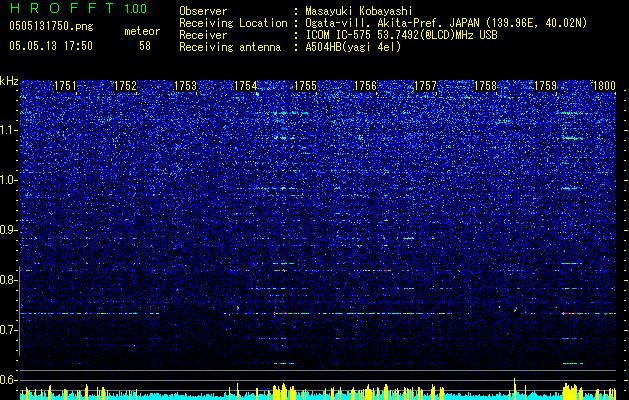Click the Observer label
Screen dimensions: 629x400
[x=203, y=11]
